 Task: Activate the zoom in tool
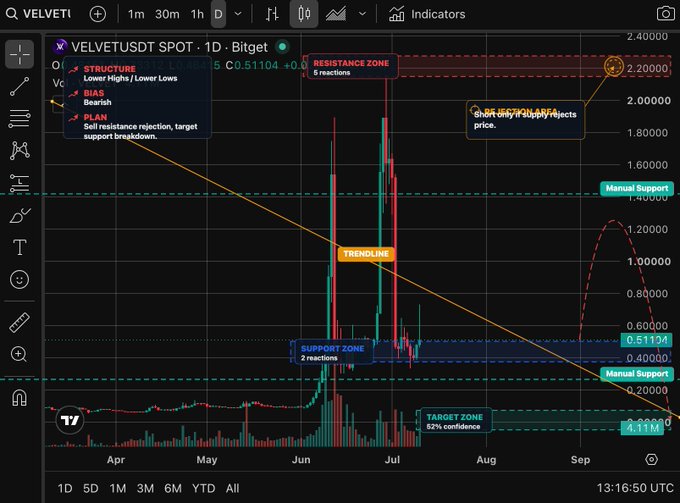[x=20, y=354]
